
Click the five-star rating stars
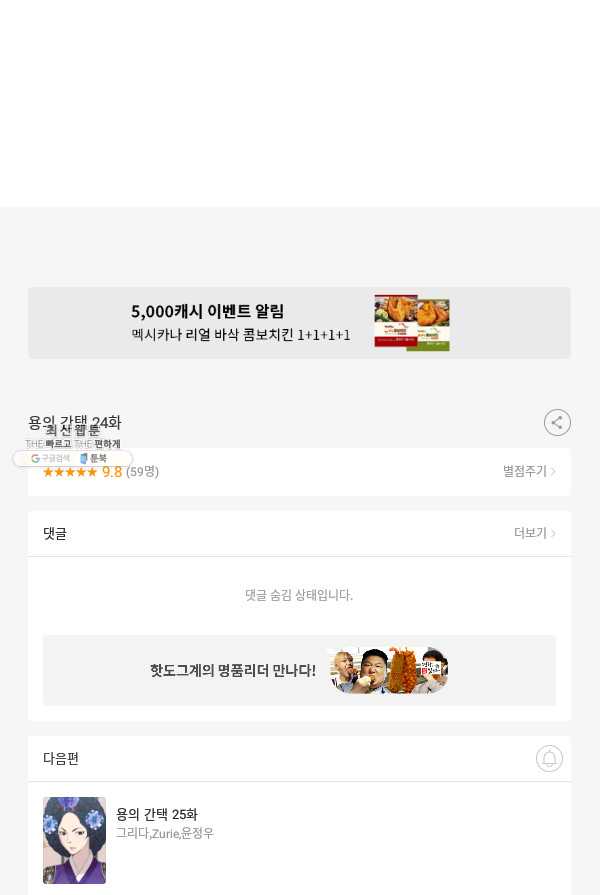[x=70, y=472]
